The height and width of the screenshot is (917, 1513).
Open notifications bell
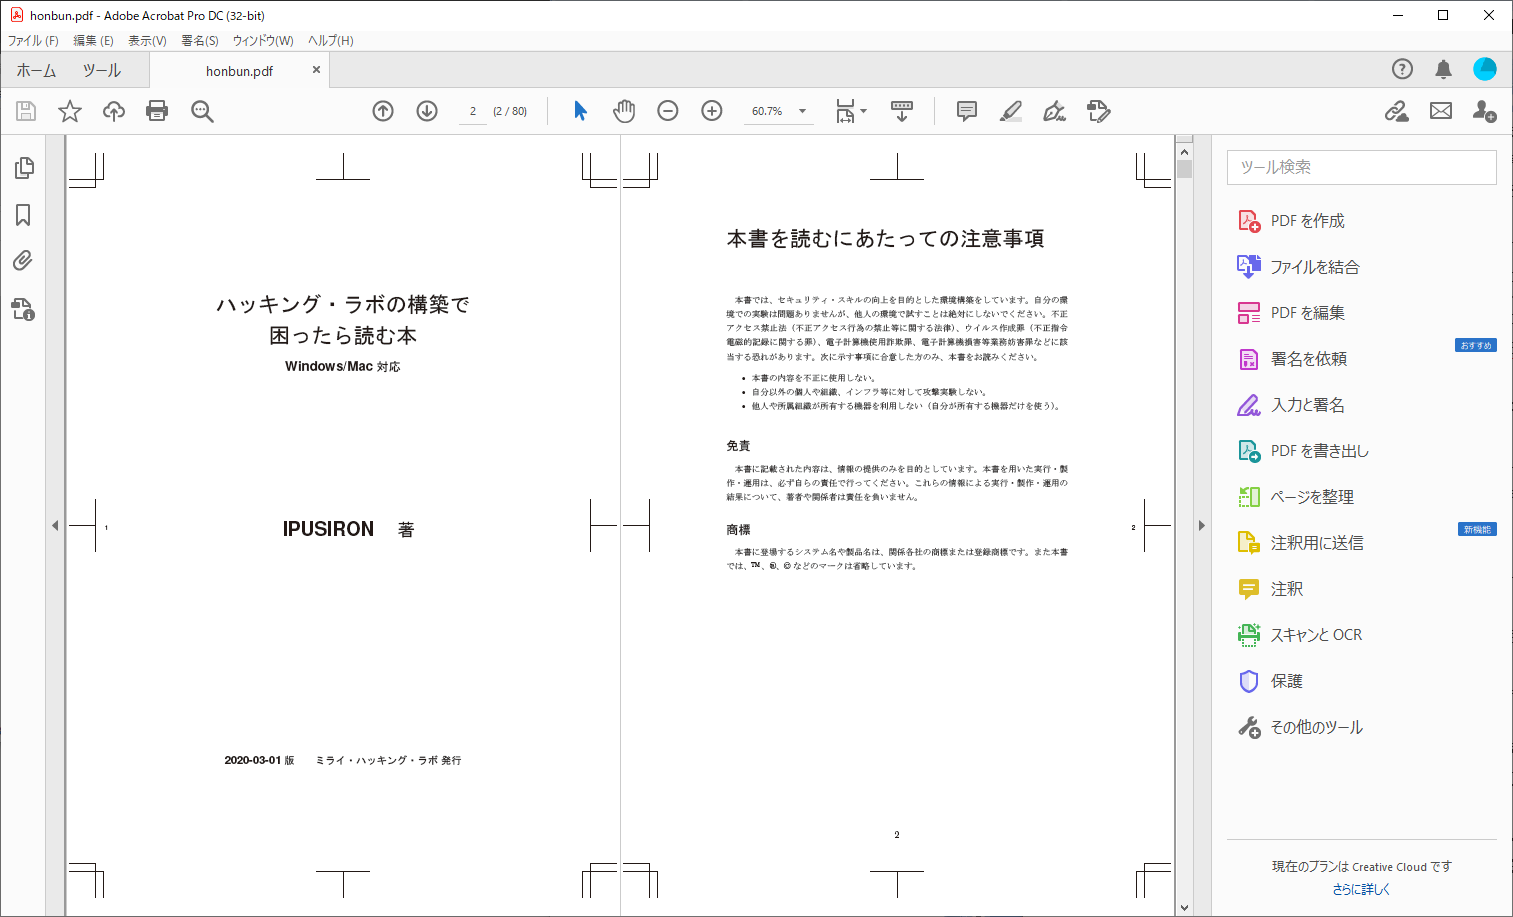1443,69
